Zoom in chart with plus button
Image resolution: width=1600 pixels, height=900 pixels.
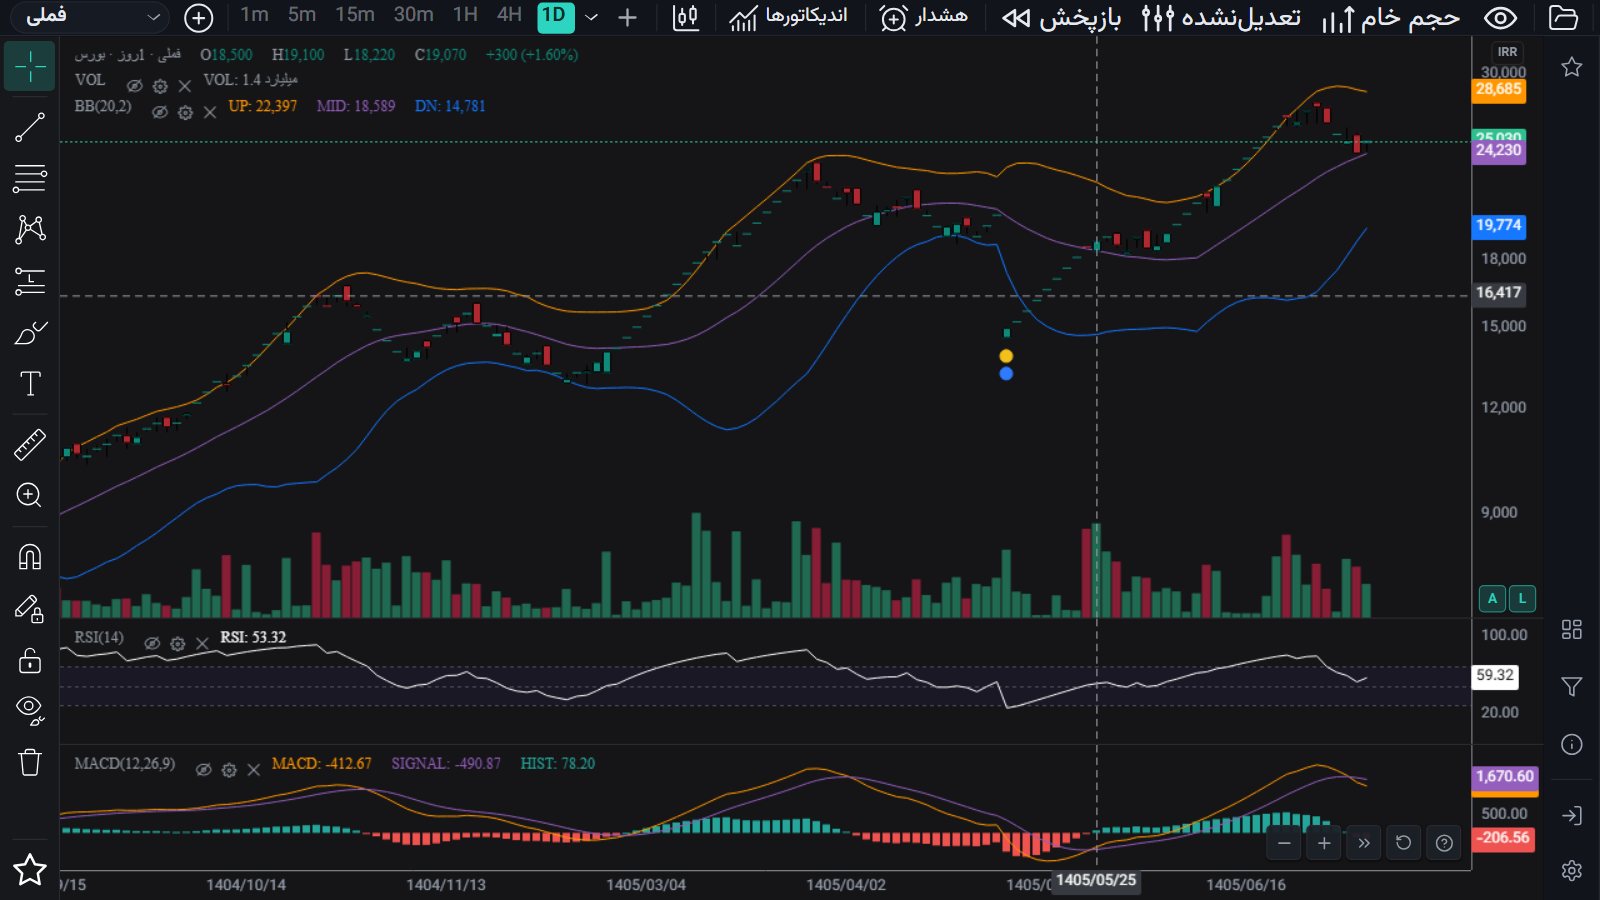click(1324, 843)
